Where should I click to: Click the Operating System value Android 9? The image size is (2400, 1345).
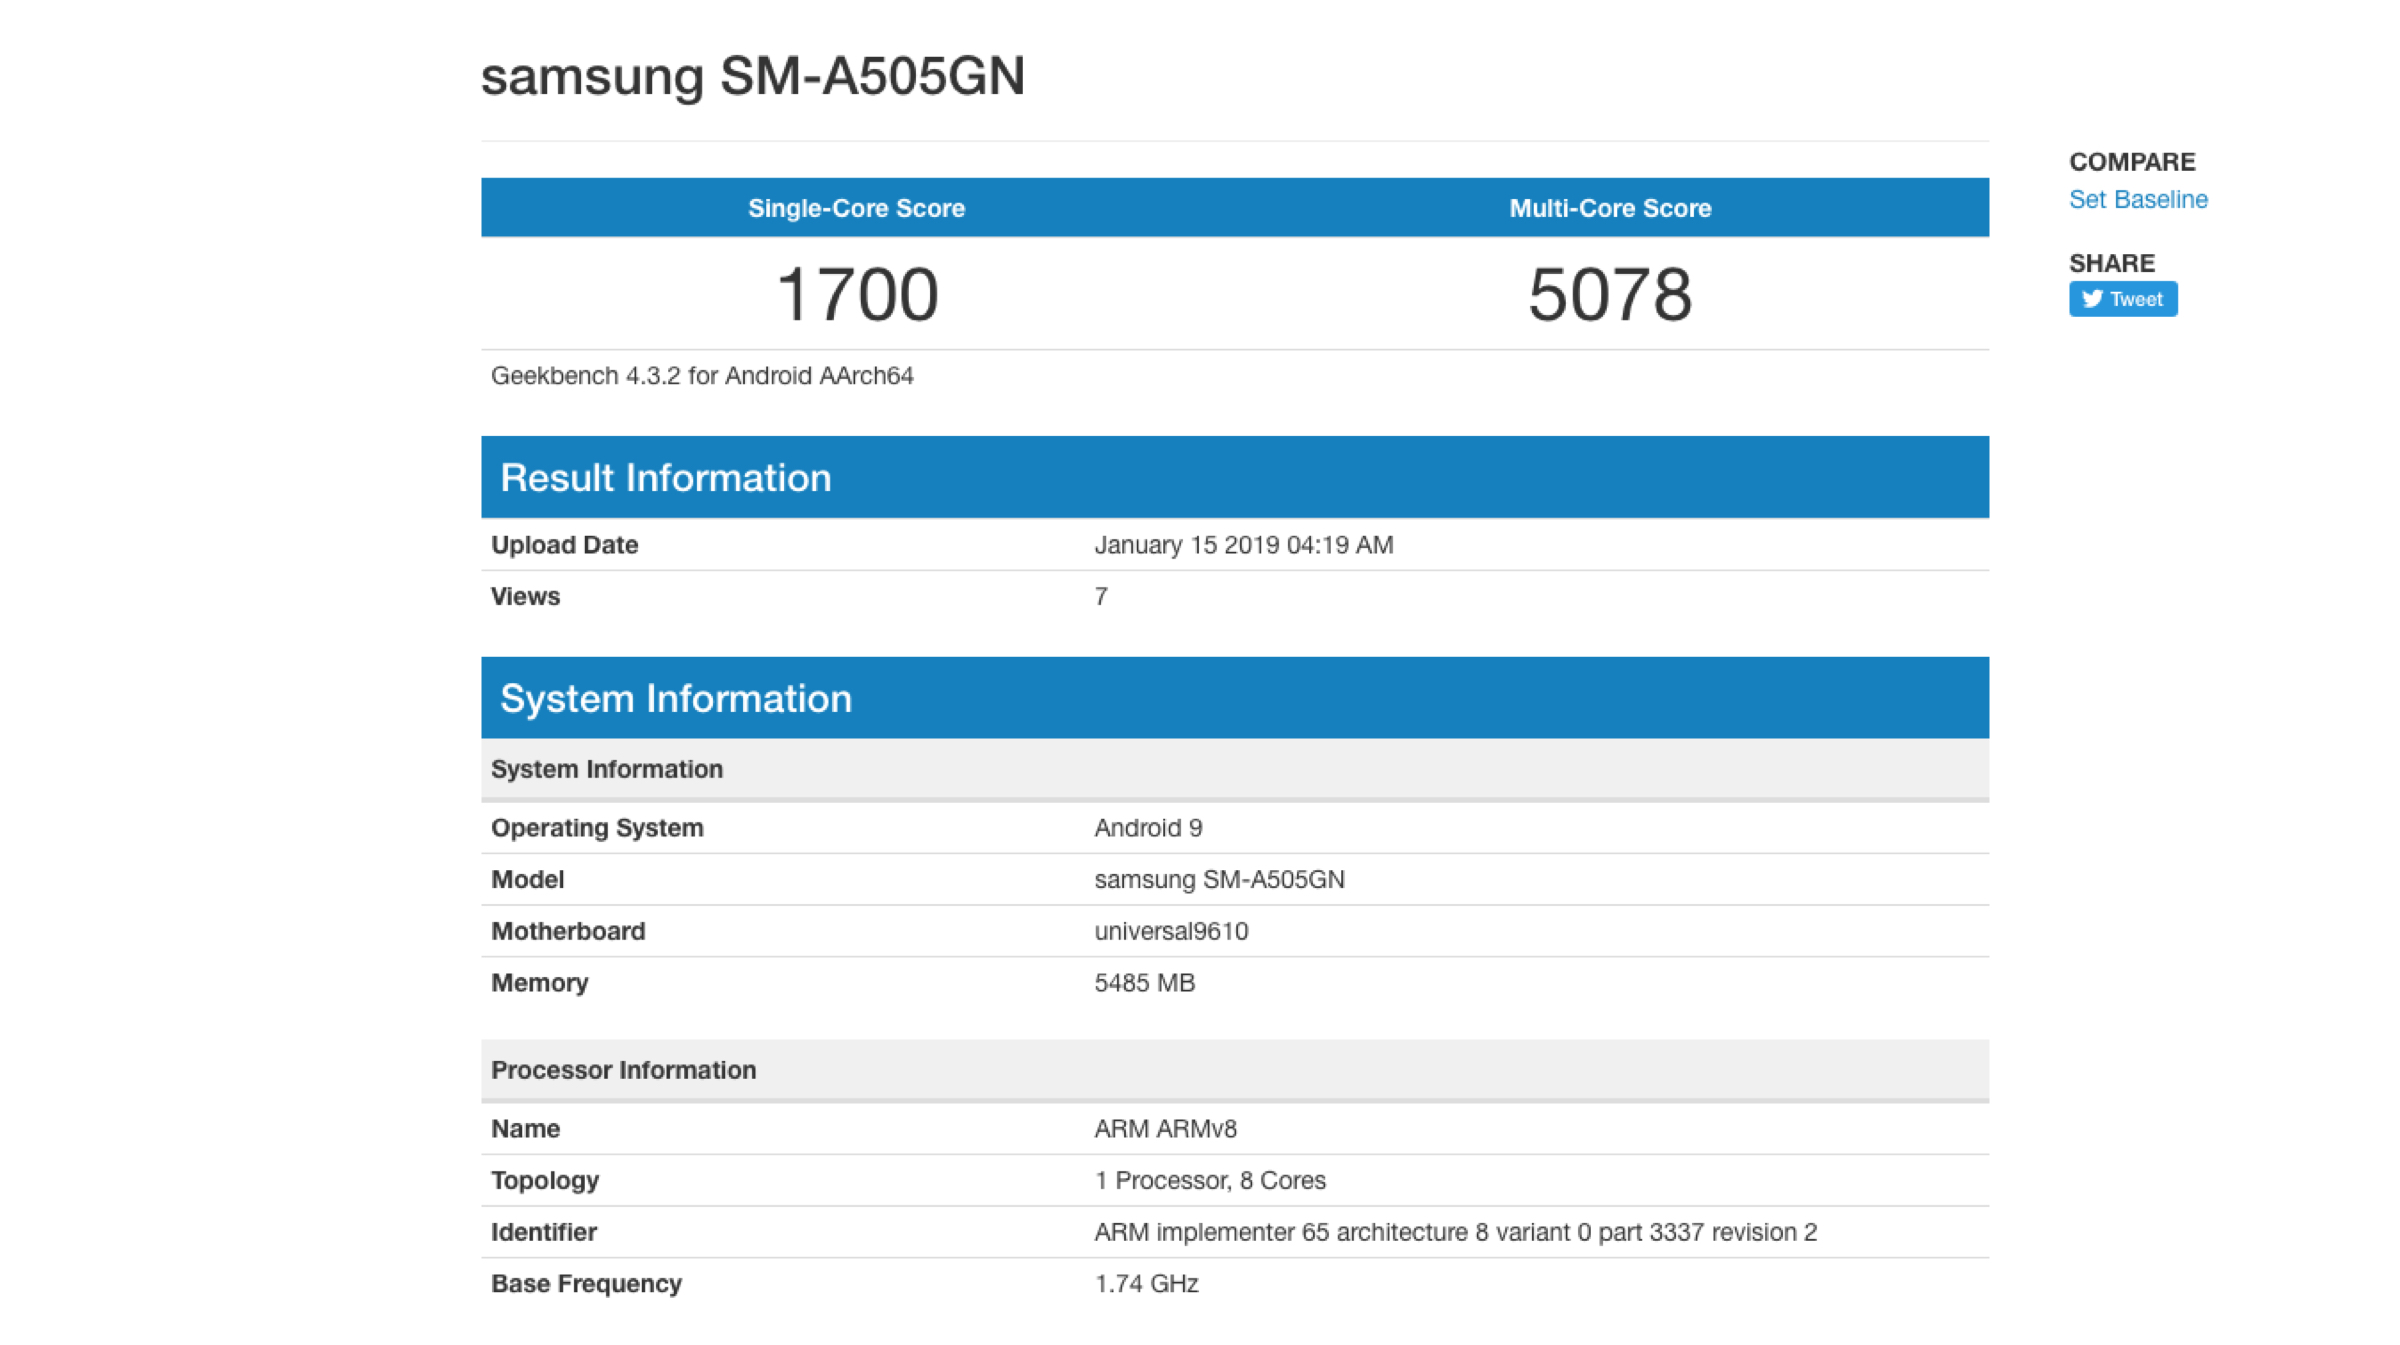pyautogui.click(x=1147, y=828)
